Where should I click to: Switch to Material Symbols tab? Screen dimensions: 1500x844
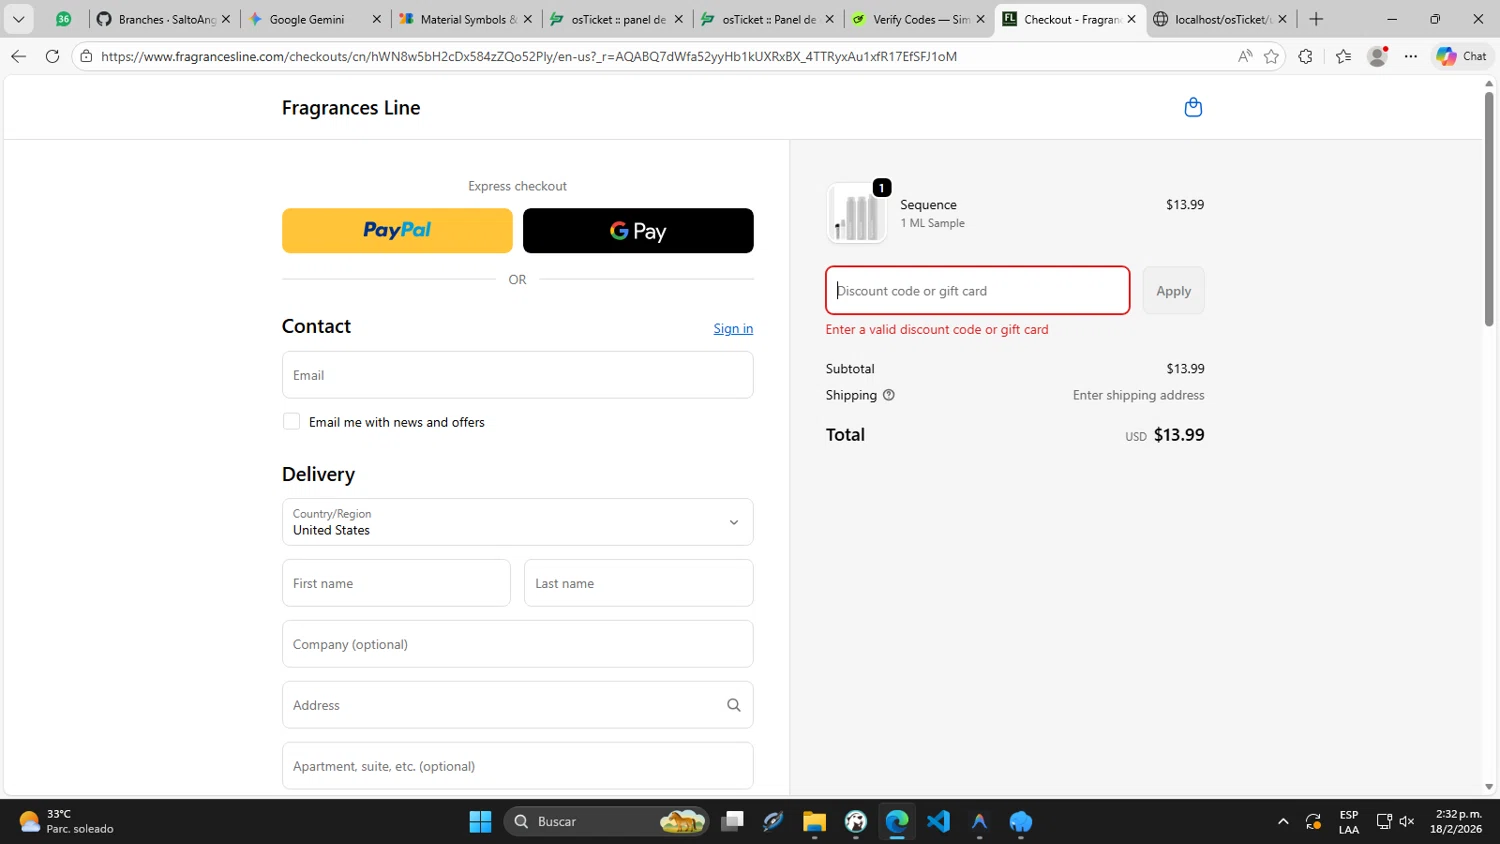tap(465, 19)
